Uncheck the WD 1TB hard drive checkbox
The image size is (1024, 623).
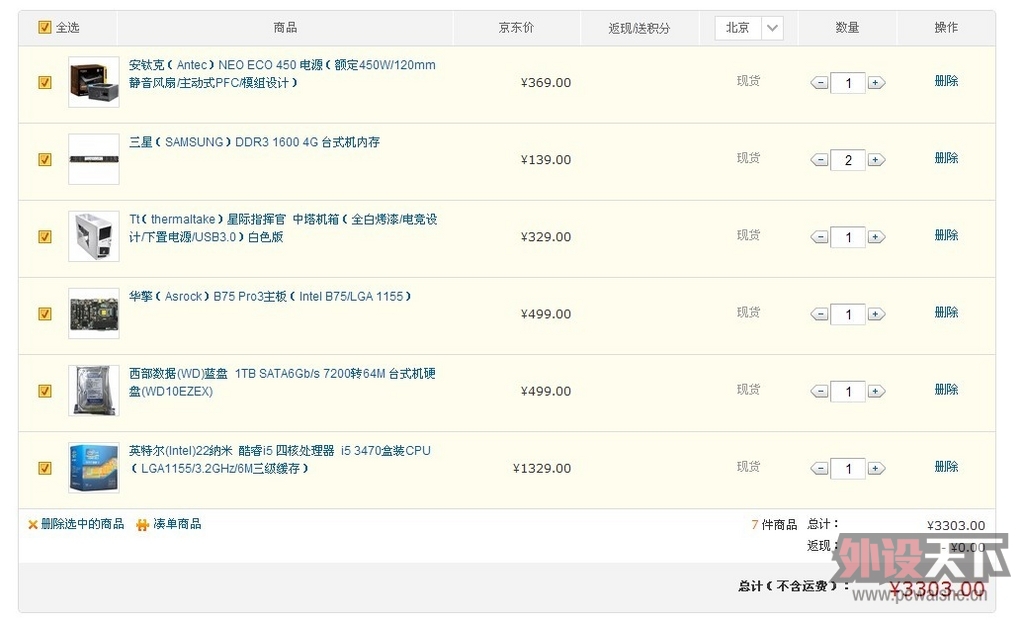coord(44,391)
